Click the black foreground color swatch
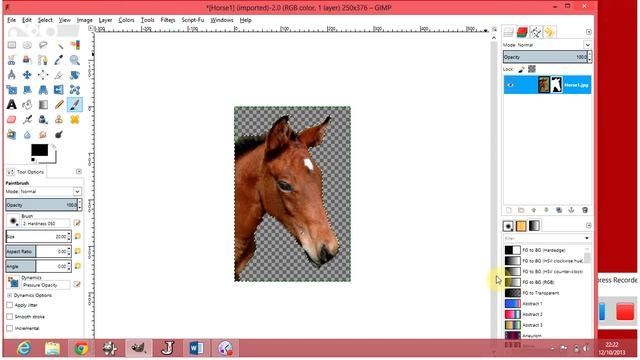 coord(39,150)
